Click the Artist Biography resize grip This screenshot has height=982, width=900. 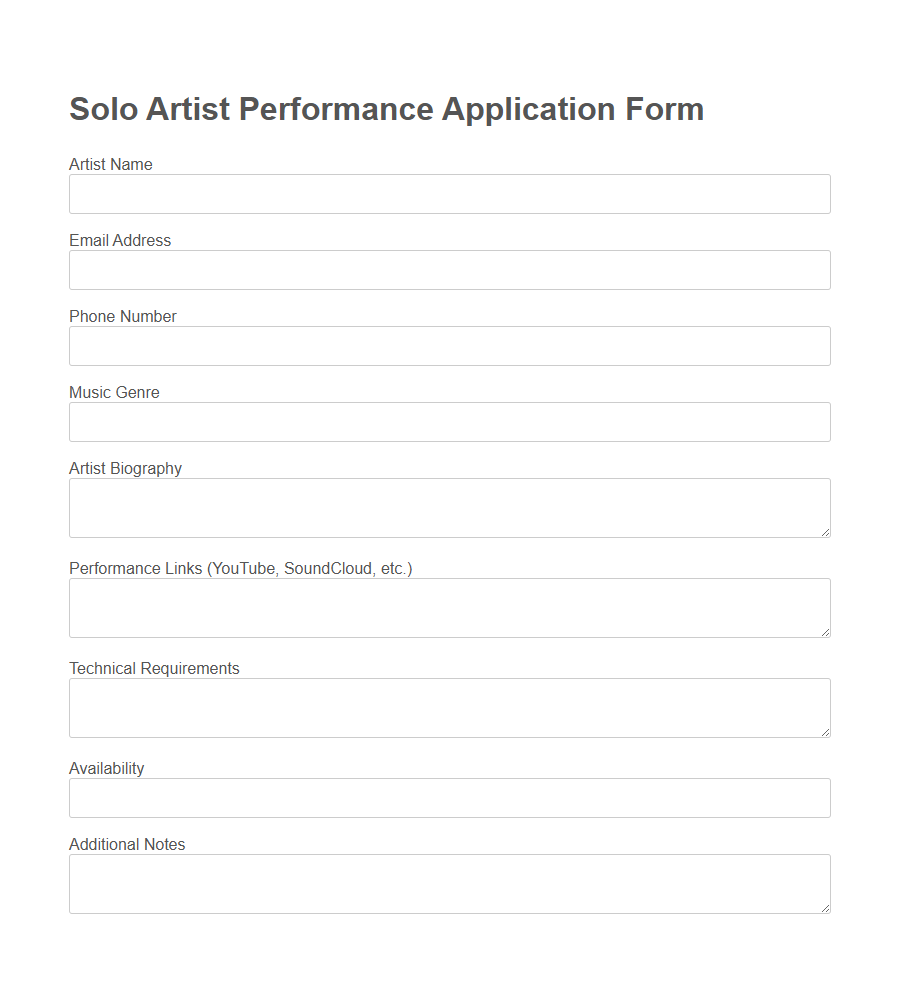(x=826, y=532)
